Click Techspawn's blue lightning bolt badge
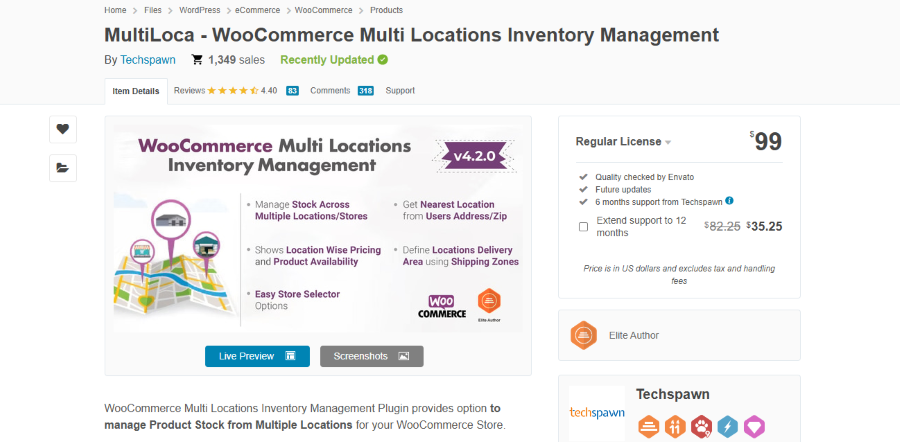This screenshot has height=442, width=900. coord(728,427)
